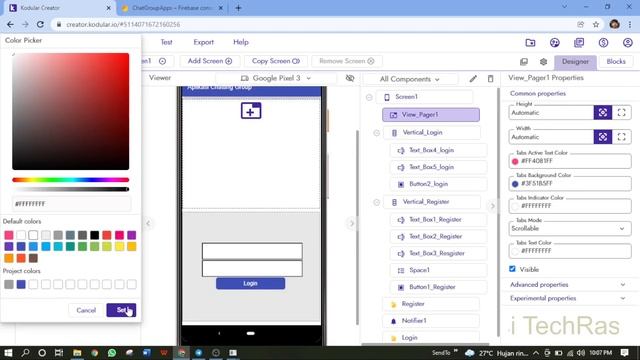Set Height automatic purple icon
The image size is (640, 360).
[602, 113]
